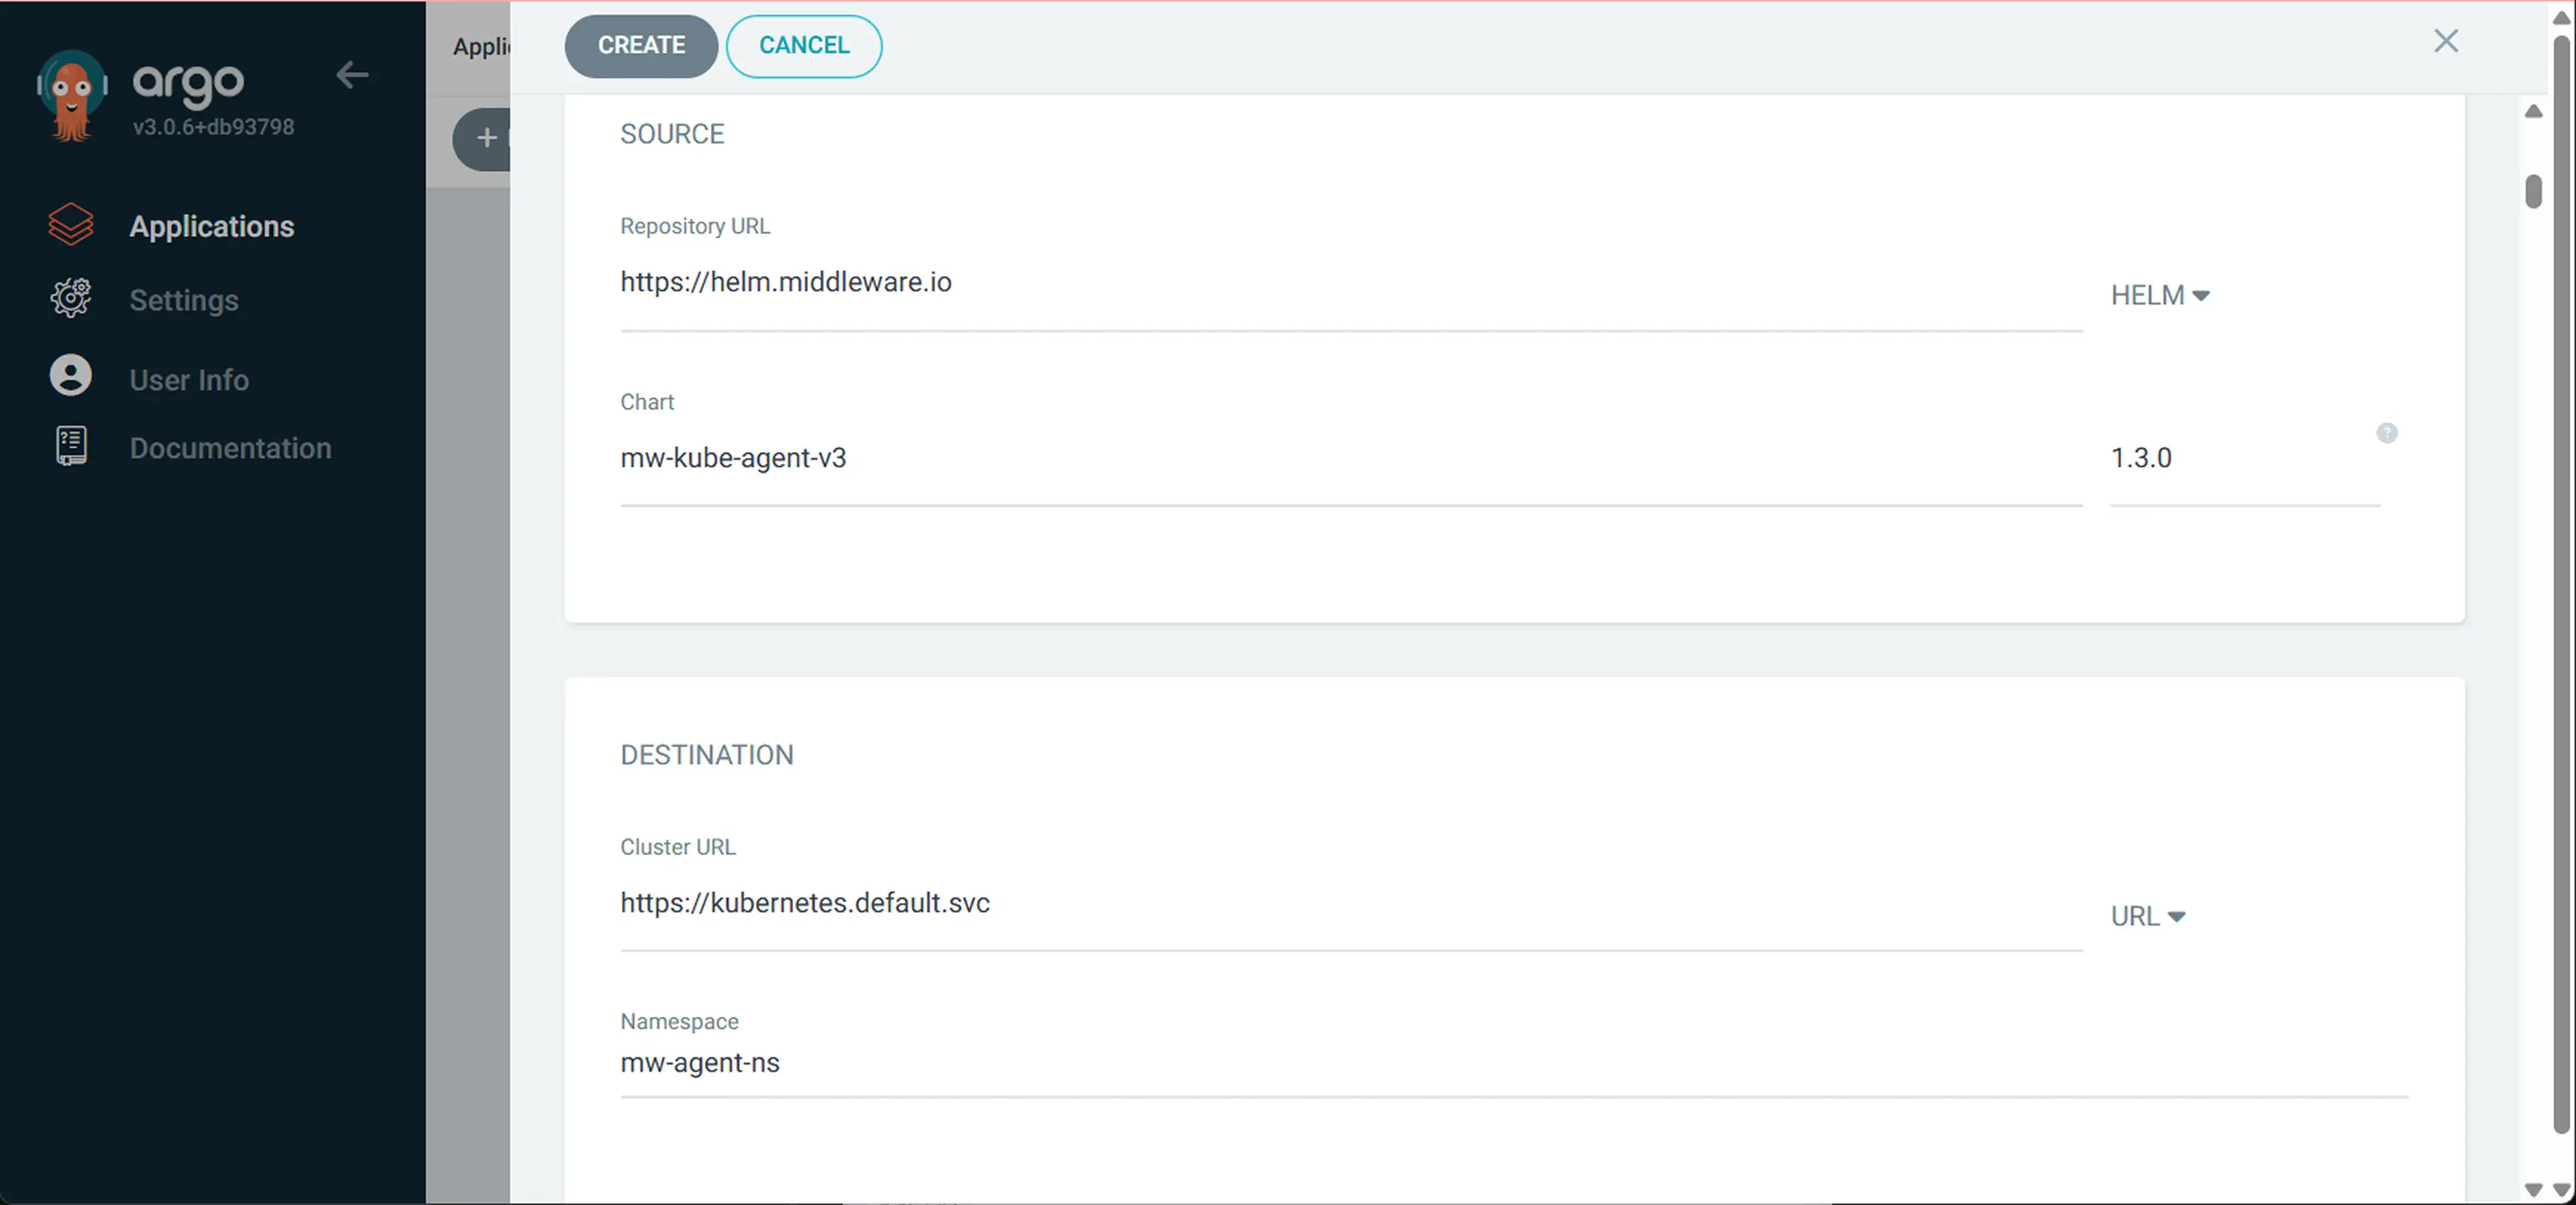The image size is (2576, 1205).
Task: View User Info in the sidebar
Action: 189,379
